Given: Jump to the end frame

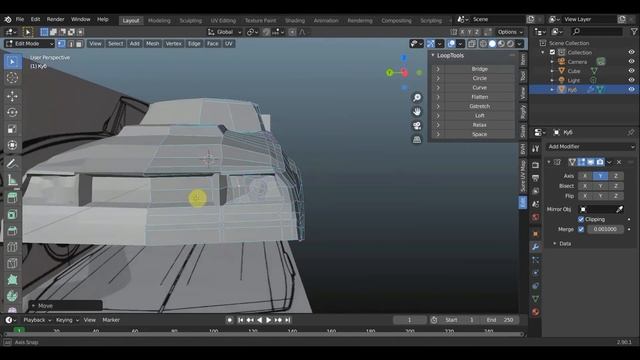Looking at the screenshot, I should 288,320.
